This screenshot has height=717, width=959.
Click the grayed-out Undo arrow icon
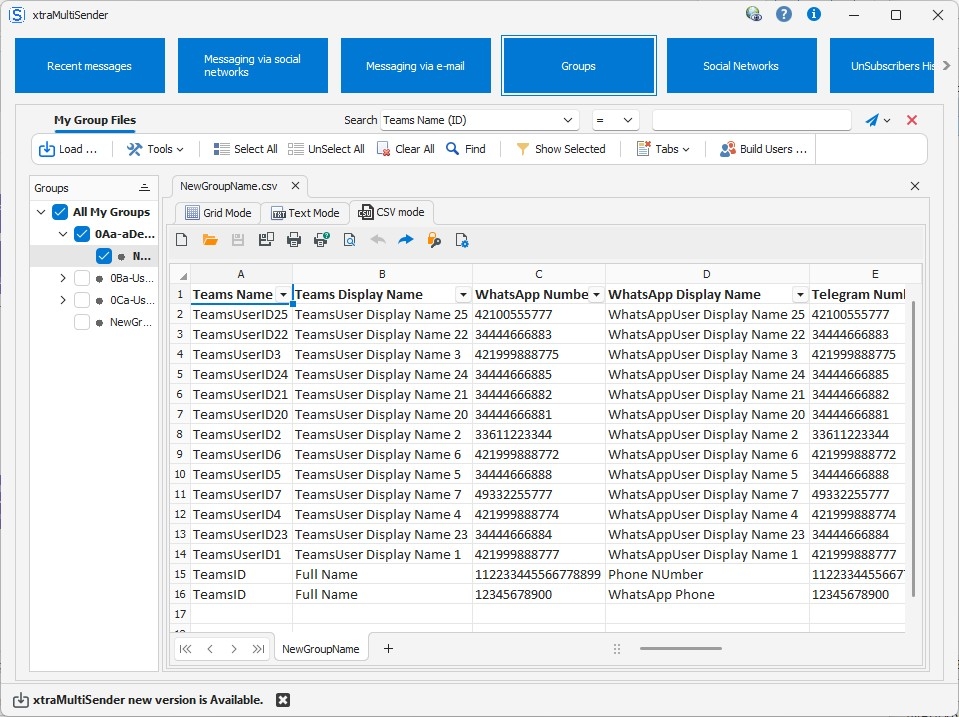pyautogui.click(x=378, y=240)
